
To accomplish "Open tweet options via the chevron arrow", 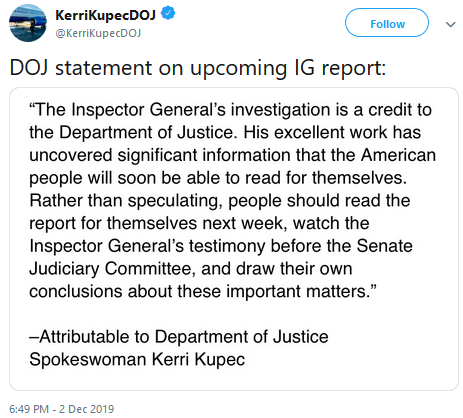I will [450, 24].
